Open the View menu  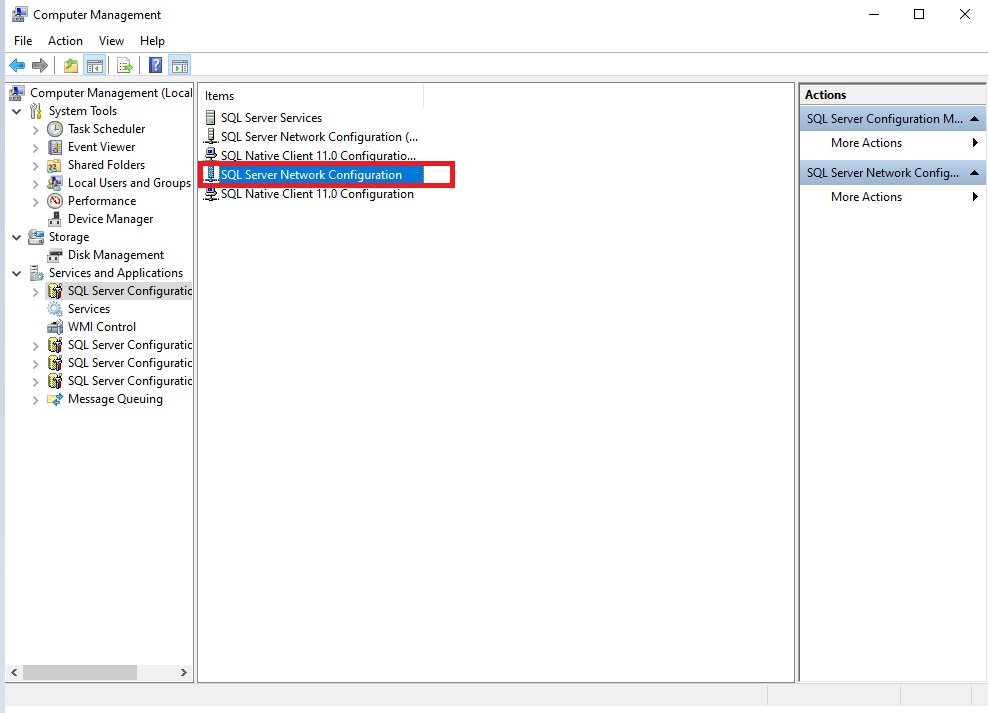click(x=111, y=41)
